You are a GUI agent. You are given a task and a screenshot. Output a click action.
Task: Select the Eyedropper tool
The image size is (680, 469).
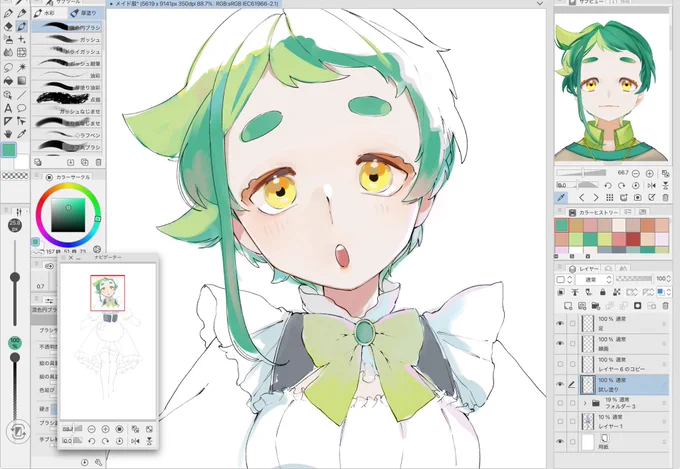[22, 134]
